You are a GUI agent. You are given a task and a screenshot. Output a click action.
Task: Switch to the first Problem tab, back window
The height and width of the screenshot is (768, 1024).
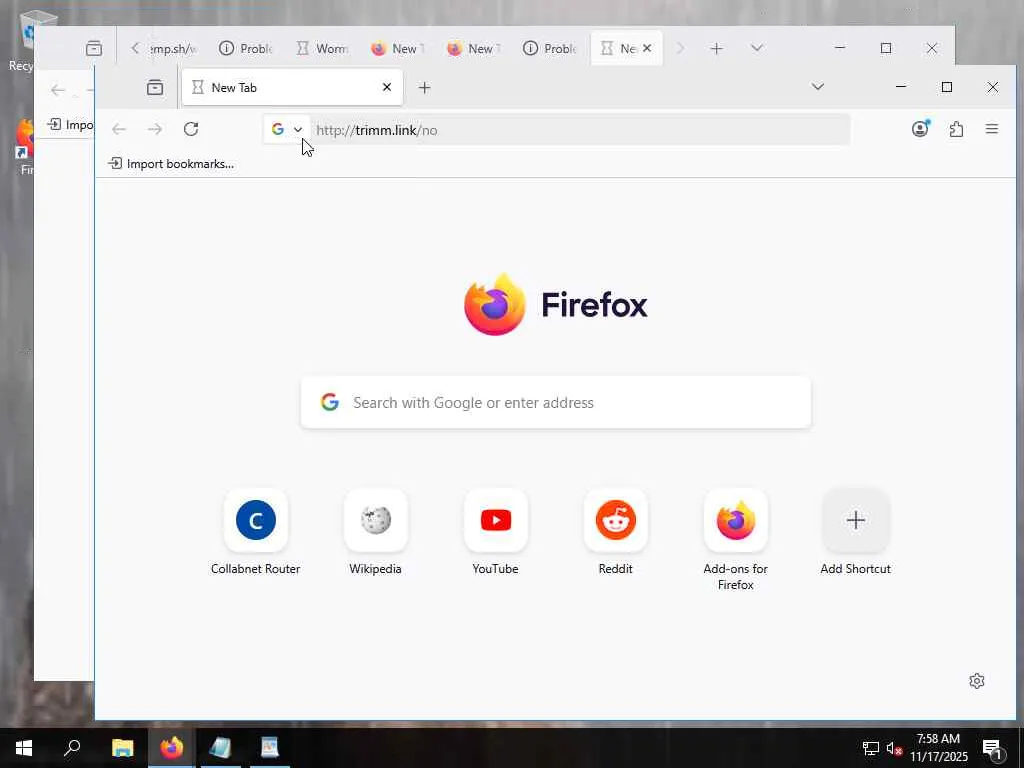(246, 48)
